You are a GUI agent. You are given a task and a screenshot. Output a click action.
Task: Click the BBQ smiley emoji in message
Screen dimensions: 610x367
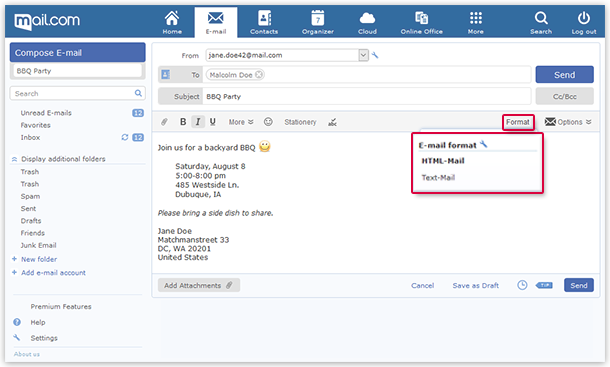click(265, 146)
